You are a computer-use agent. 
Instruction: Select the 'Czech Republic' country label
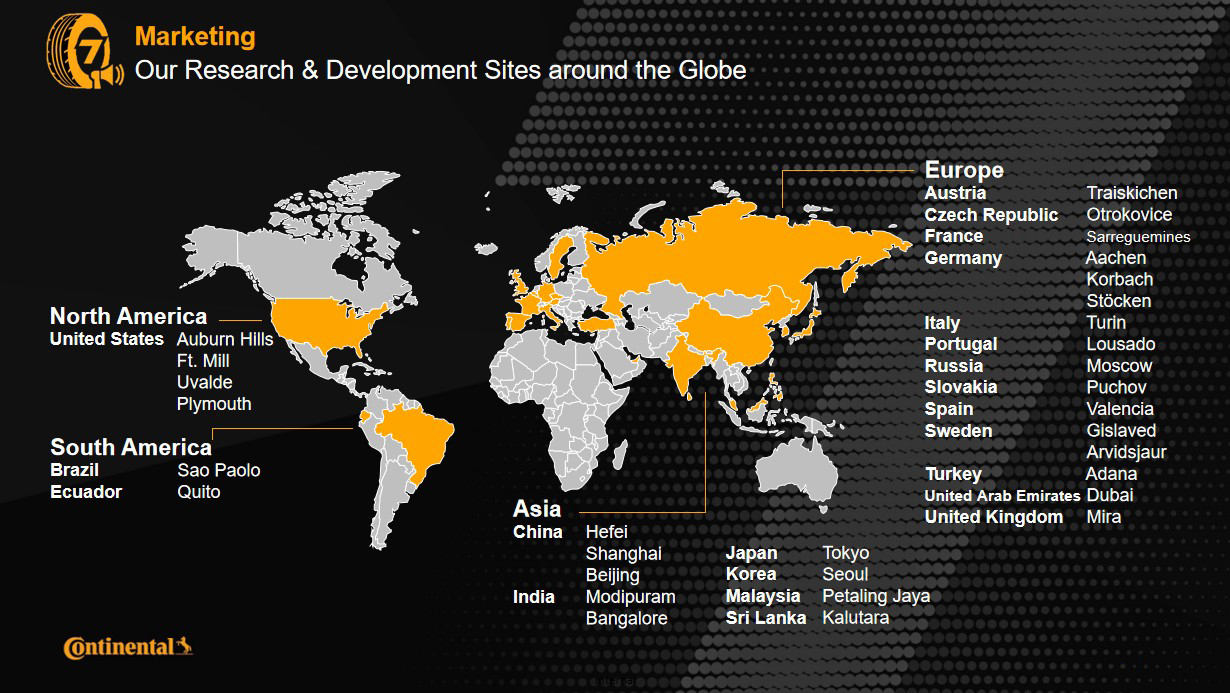[x=991, y=215]
